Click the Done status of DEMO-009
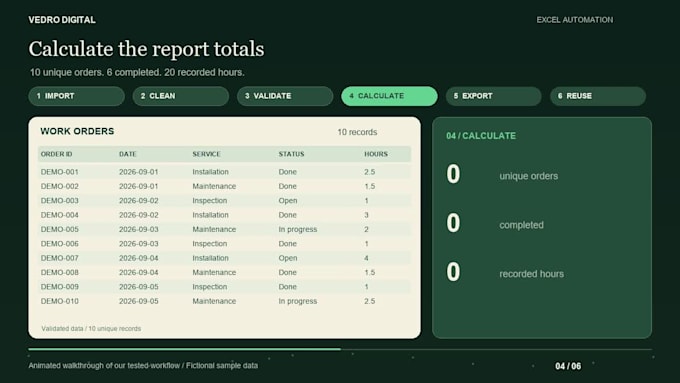Image resolution: width=680 pixels, height=383 pixels. [x=288, y=286]
